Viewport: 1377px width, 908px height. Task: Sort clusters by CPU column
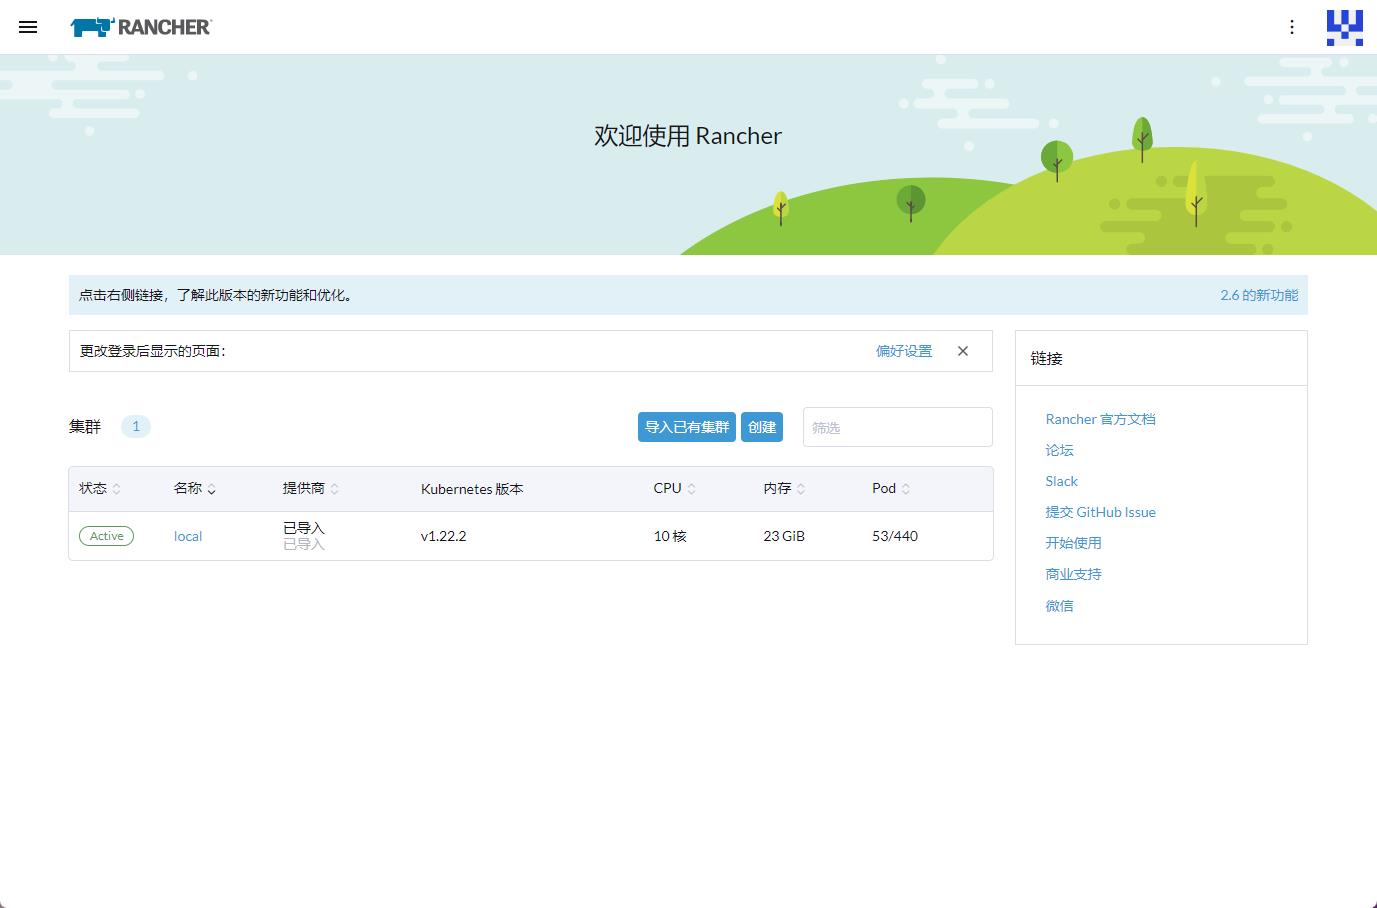(x=675, y=488)
